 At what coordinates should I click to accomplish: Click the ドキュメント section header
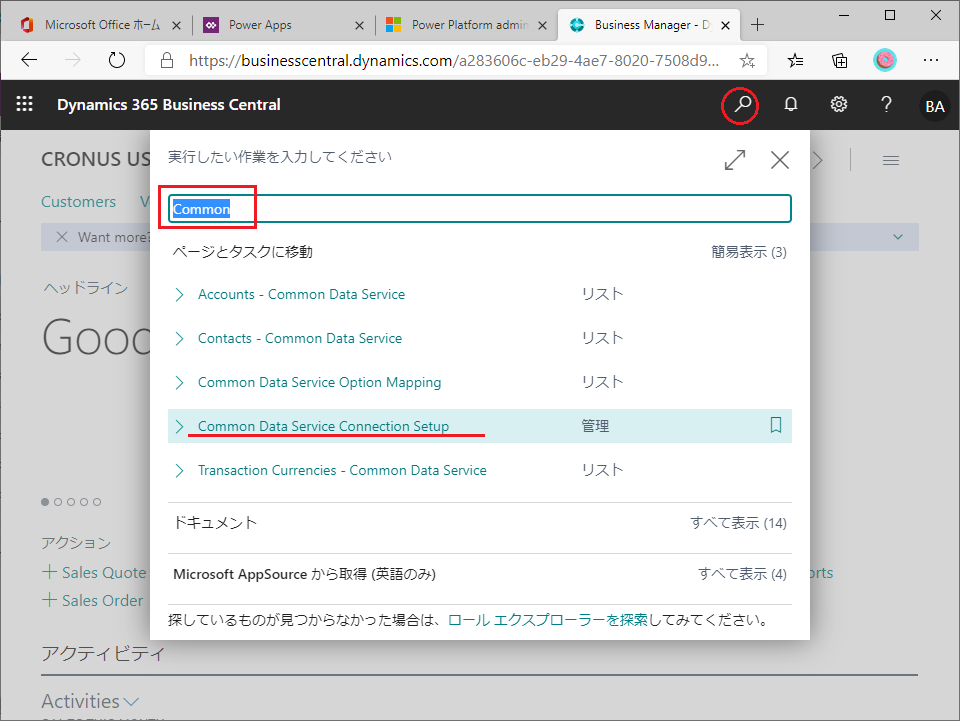pos(216,523)
